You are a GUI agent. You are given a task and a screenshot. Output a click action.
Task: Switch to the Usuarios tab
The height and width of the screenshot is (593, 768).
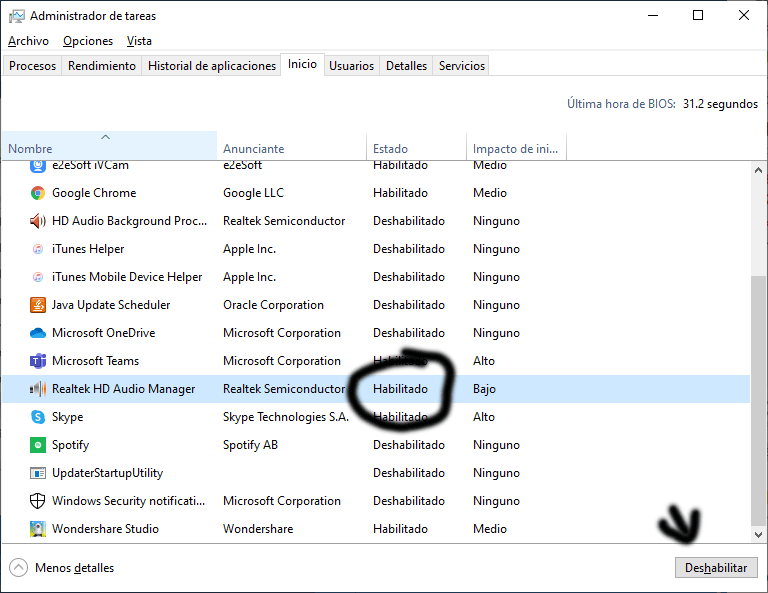coord(352,66)
